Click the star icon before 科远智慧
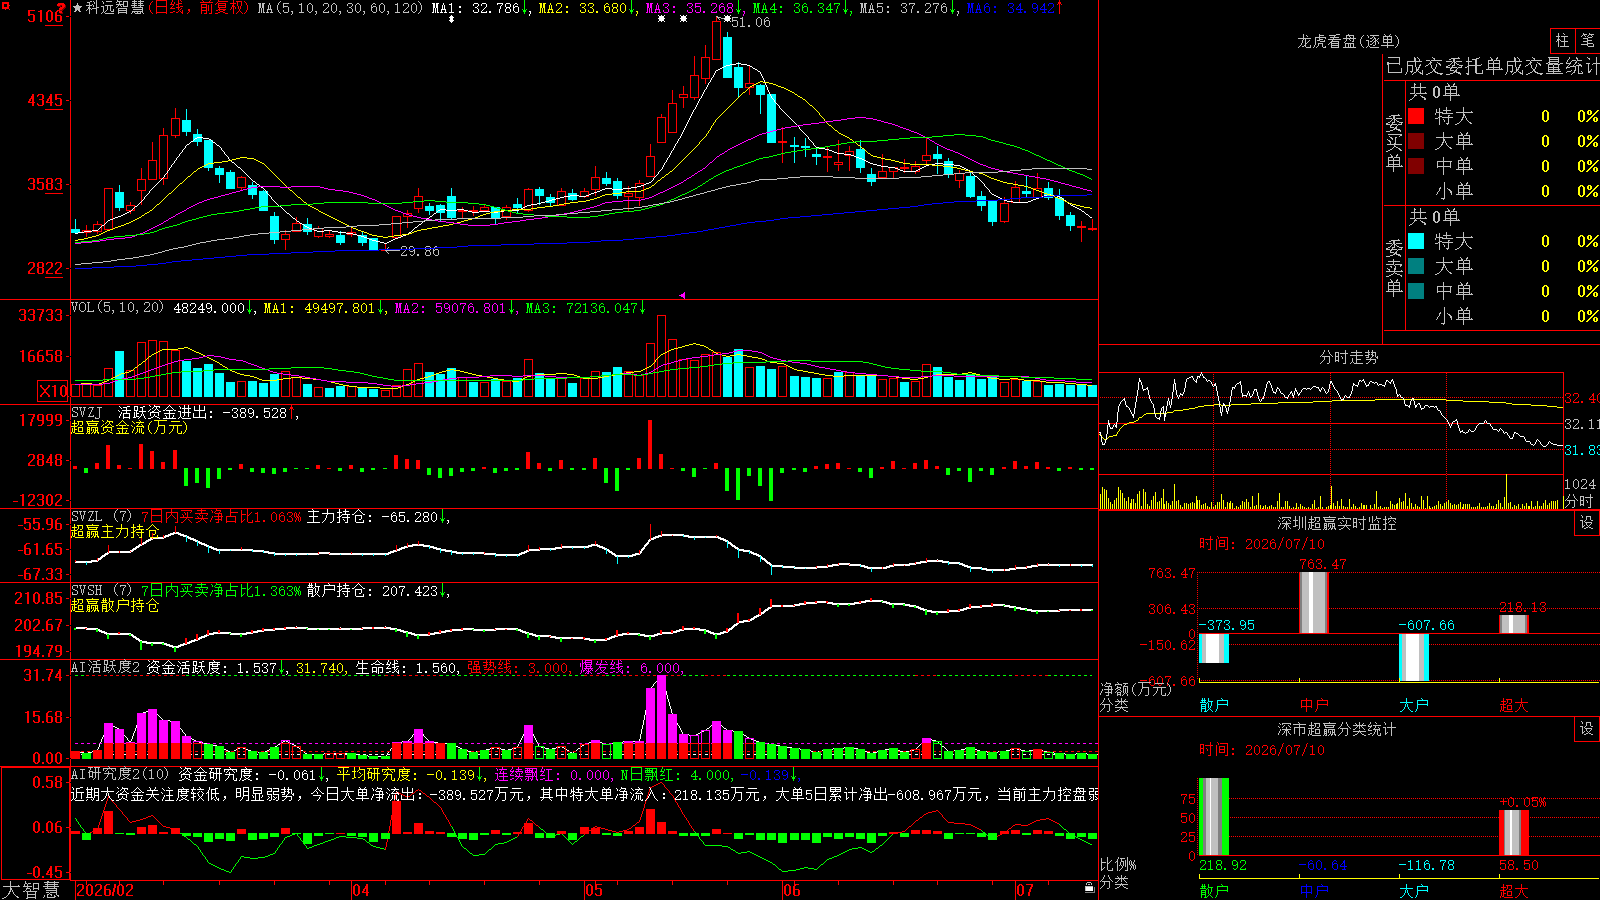The height and width of the screenshot is (900, 1600). tap(77, 8)
